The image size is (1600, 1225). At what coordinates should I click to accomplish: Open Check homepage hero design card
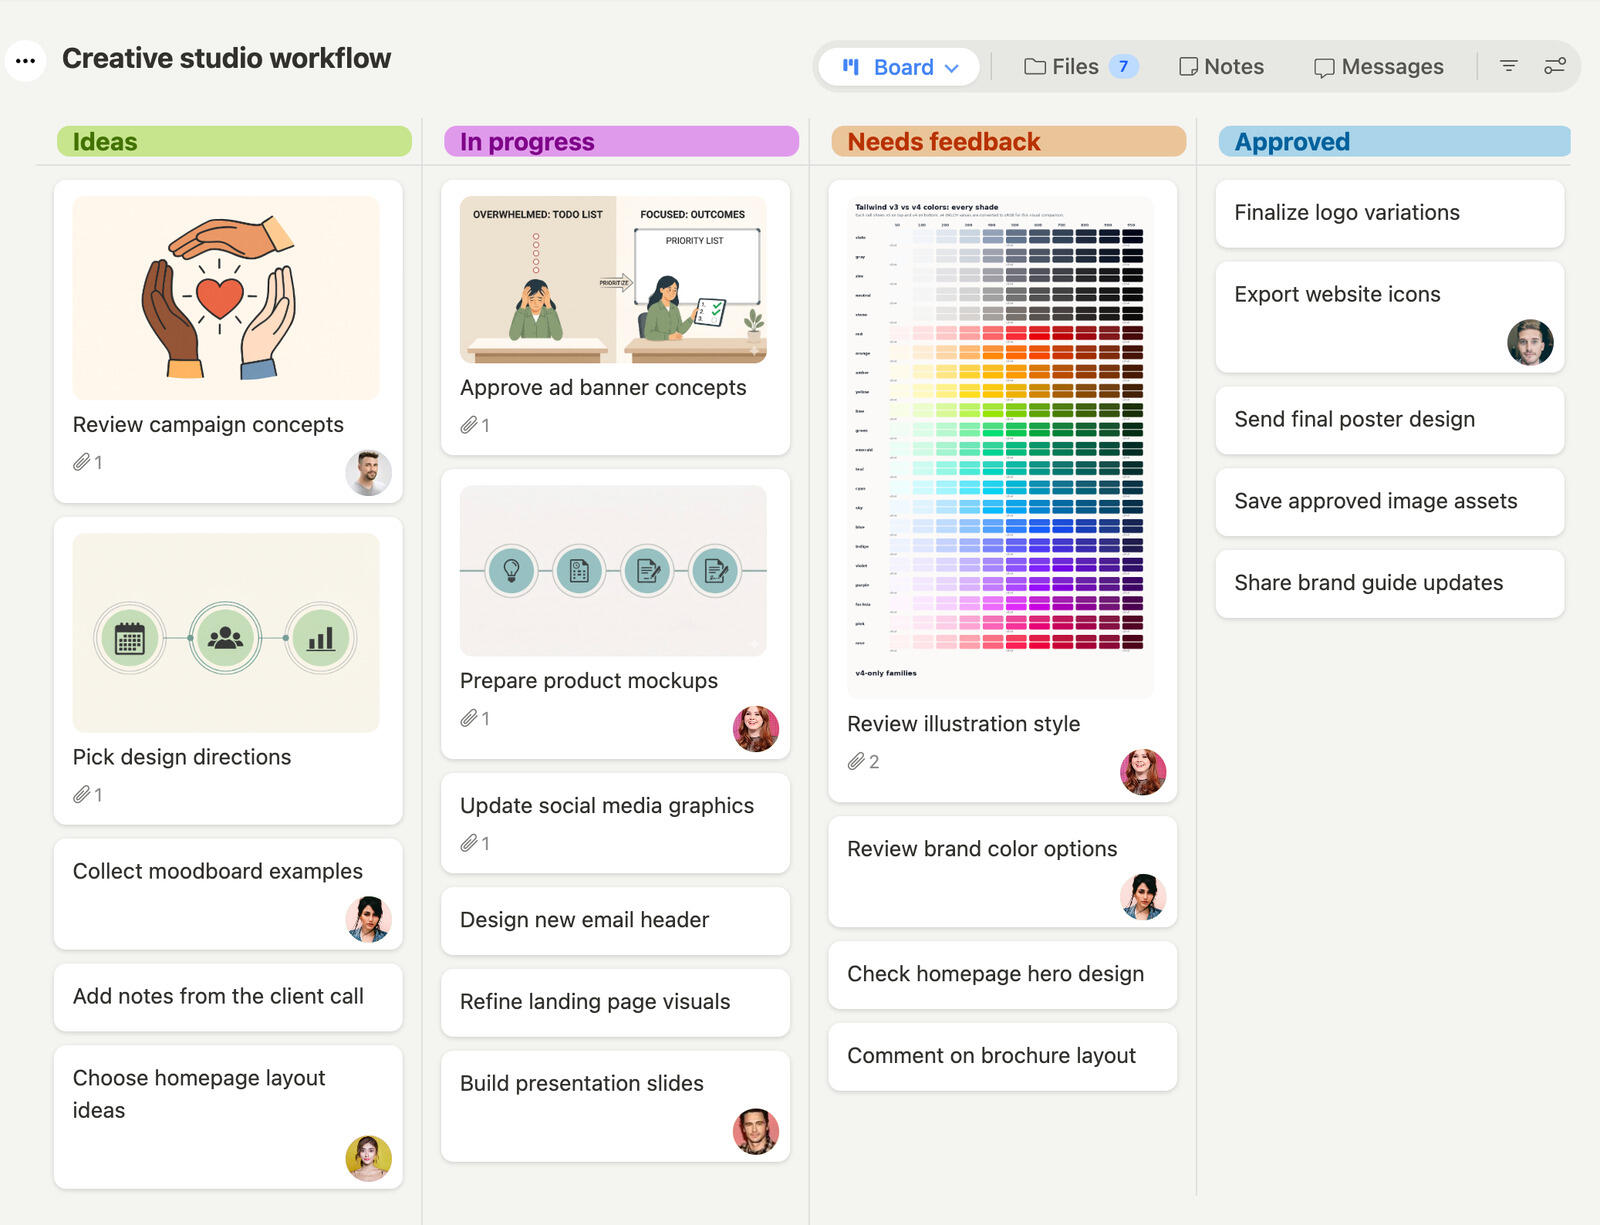1002,975
